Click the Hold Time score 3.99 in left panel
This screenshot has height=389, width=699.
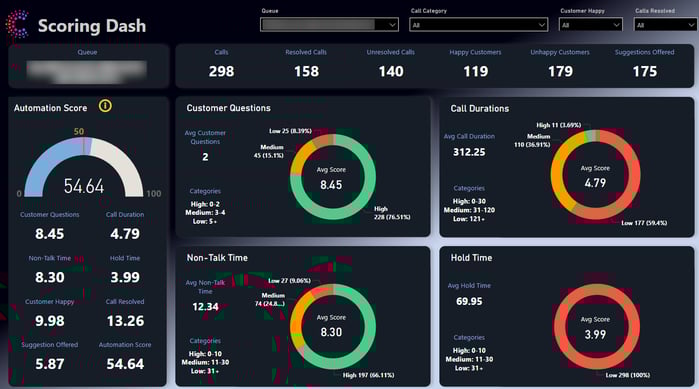(x=125, y=277)
